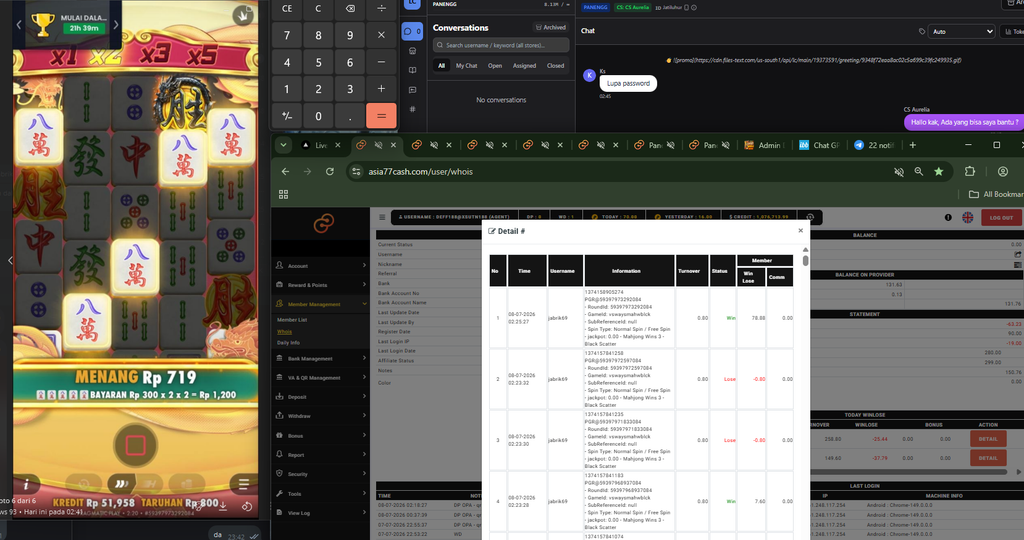Open the Chrome profile avatar
The width and height of the screenshot is (1024, 540).
coord(1002,171)
